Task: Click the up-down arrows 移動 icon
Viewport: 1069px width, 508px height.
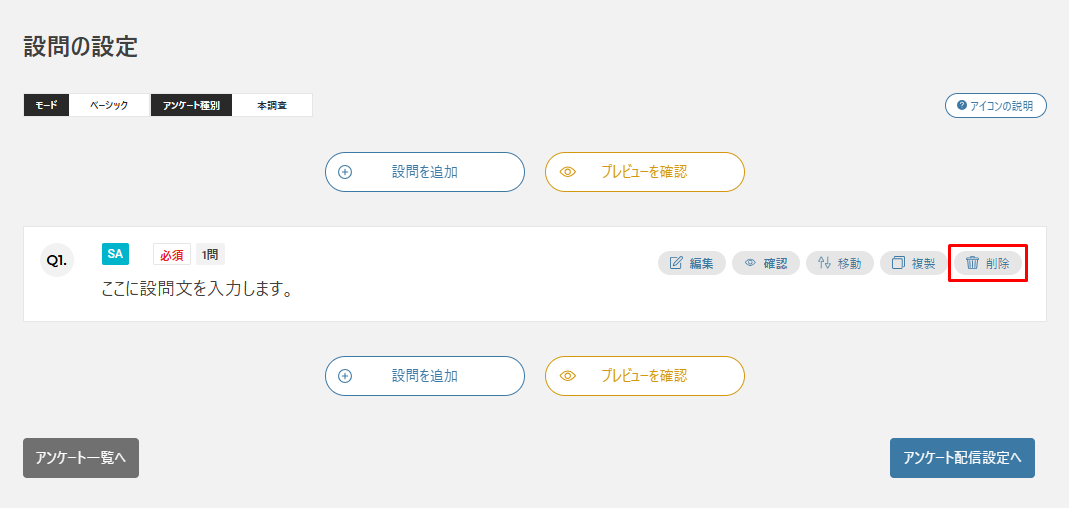Action: 825,263
